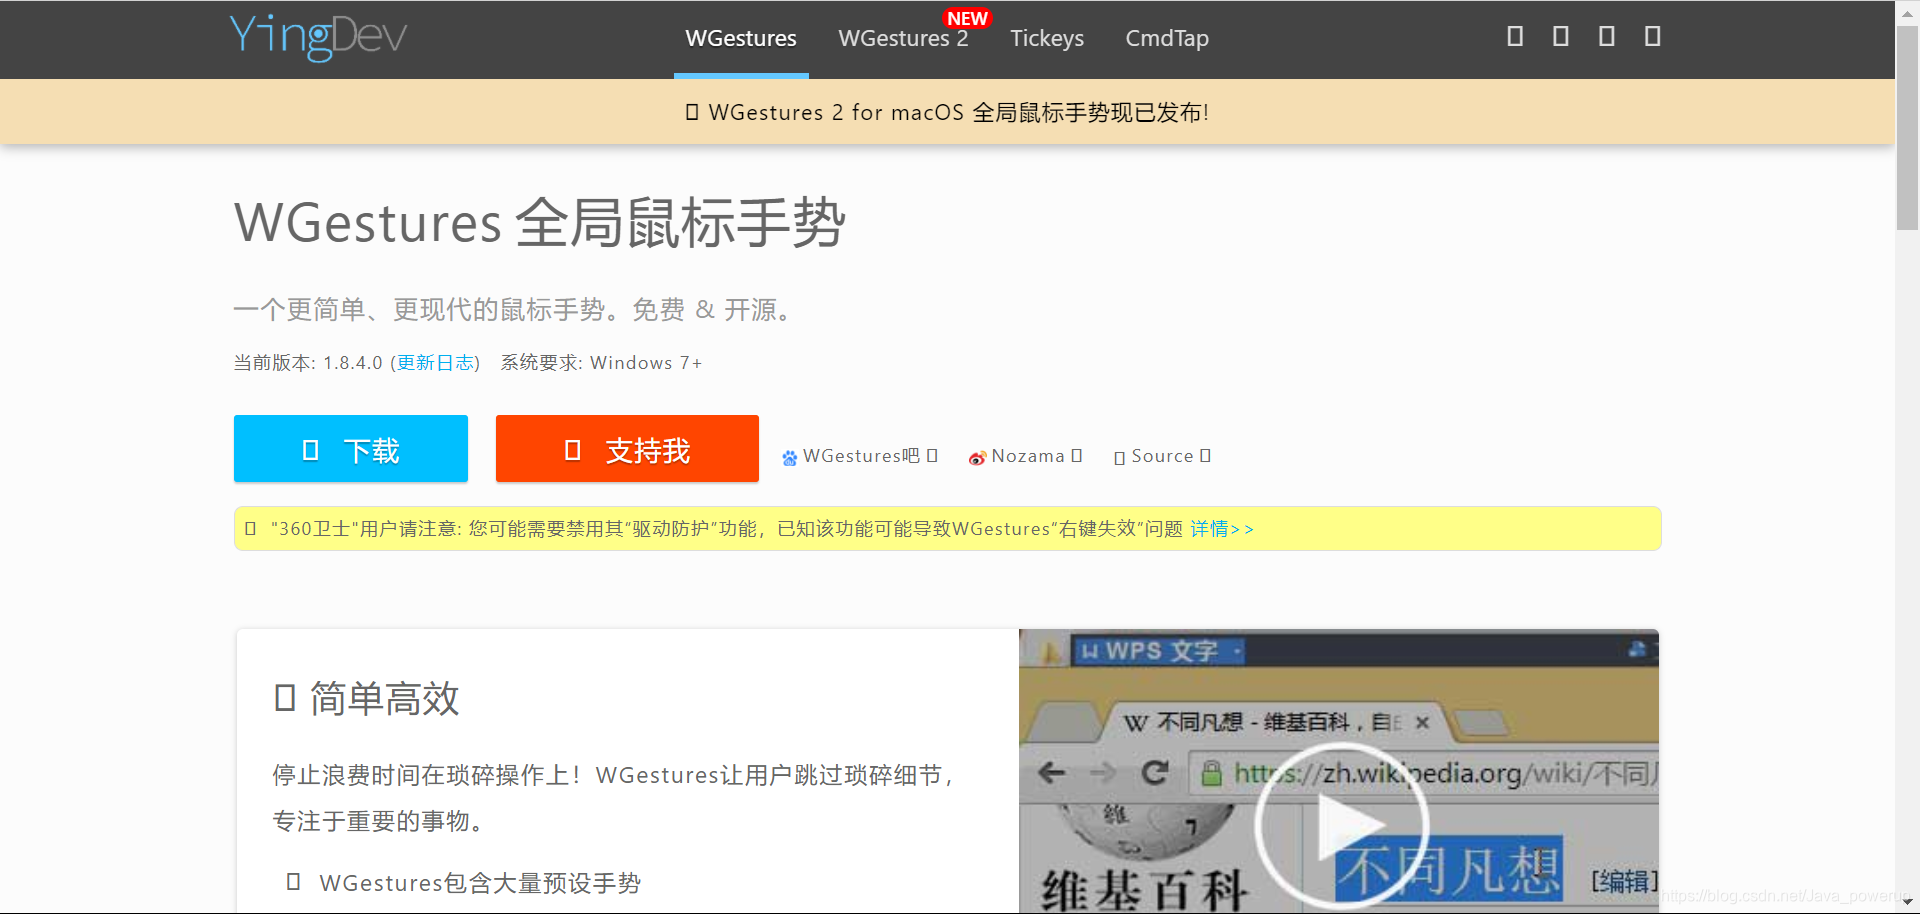Switch to the WGestures 2 tab

click(x=903, y=39)
